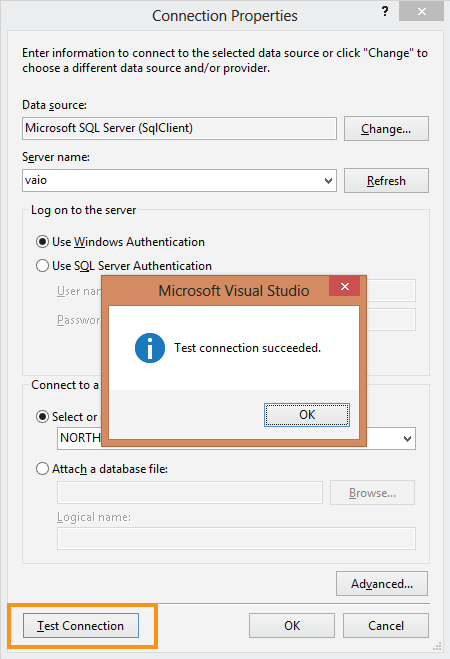Click Change to pick a different data source

coord(386,129)
